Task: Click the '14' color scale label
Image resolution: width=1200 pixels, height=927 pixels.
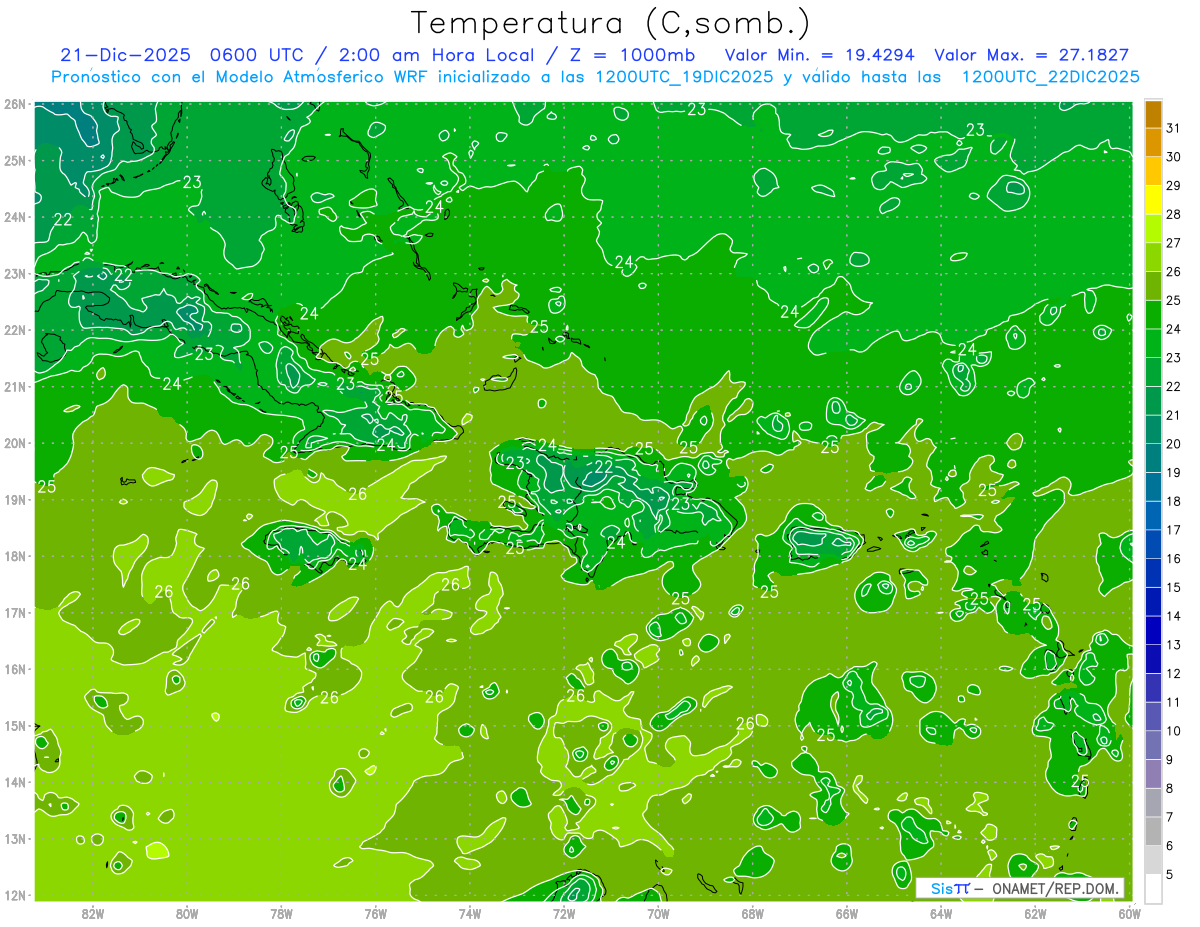Action: (x=1173, y=616)
